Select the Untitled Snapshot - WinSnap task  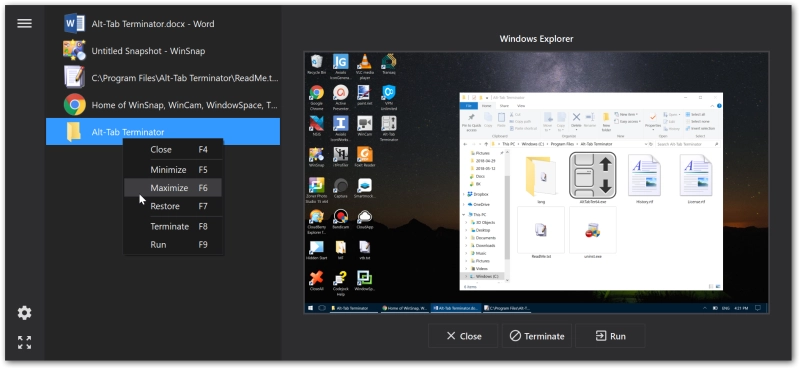coord(163,51)
